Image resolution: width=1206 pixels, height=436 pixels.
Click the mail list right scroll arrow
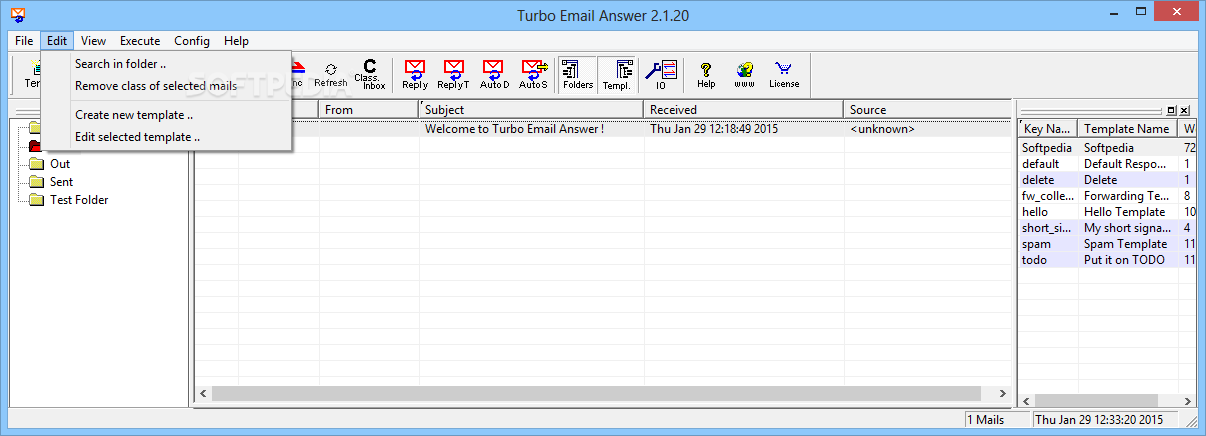(1004, 394)
